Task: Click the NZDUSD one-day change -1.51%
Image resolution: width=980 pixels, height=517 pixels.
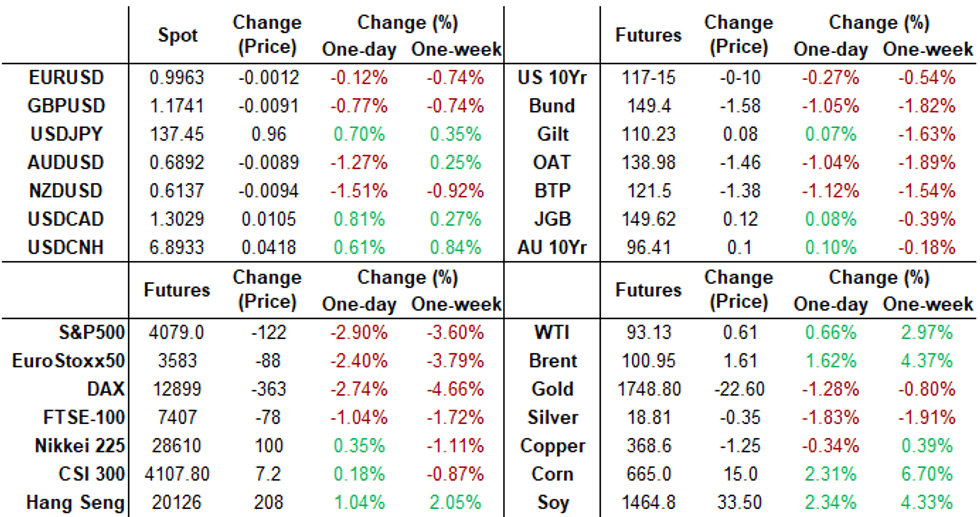Action: pos(359,190)
